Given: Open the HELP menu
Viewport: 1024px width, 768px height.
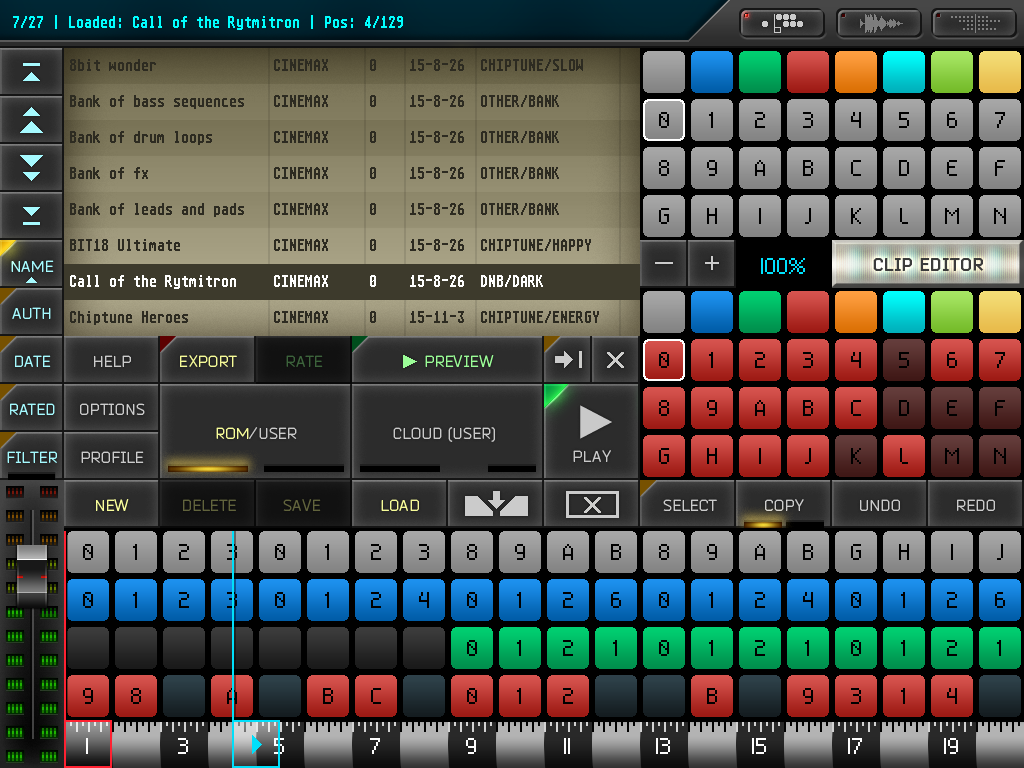Looking at the screenshot, I should tap(112, 360).
